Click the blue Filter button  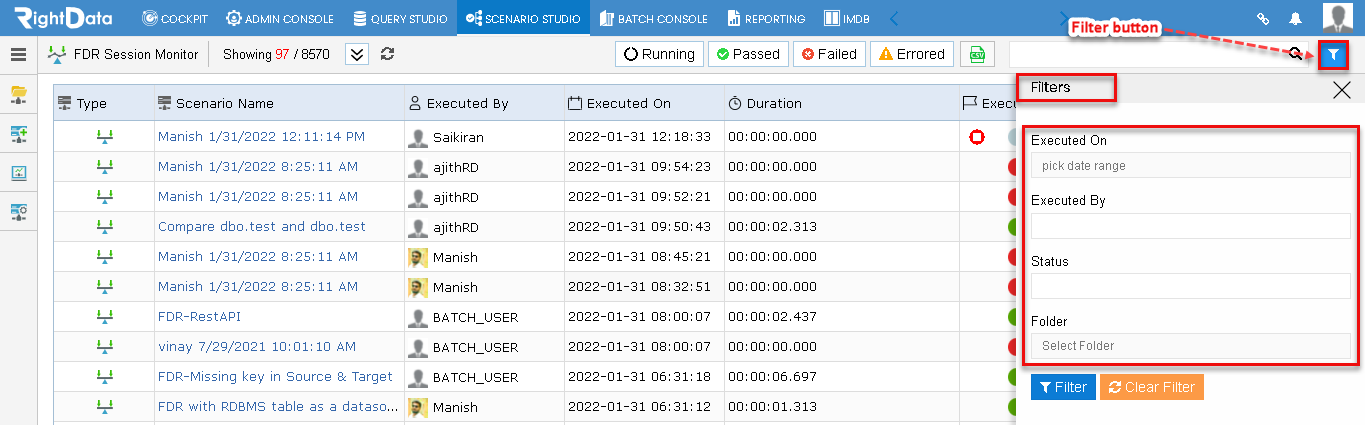tap(1063, 387)
